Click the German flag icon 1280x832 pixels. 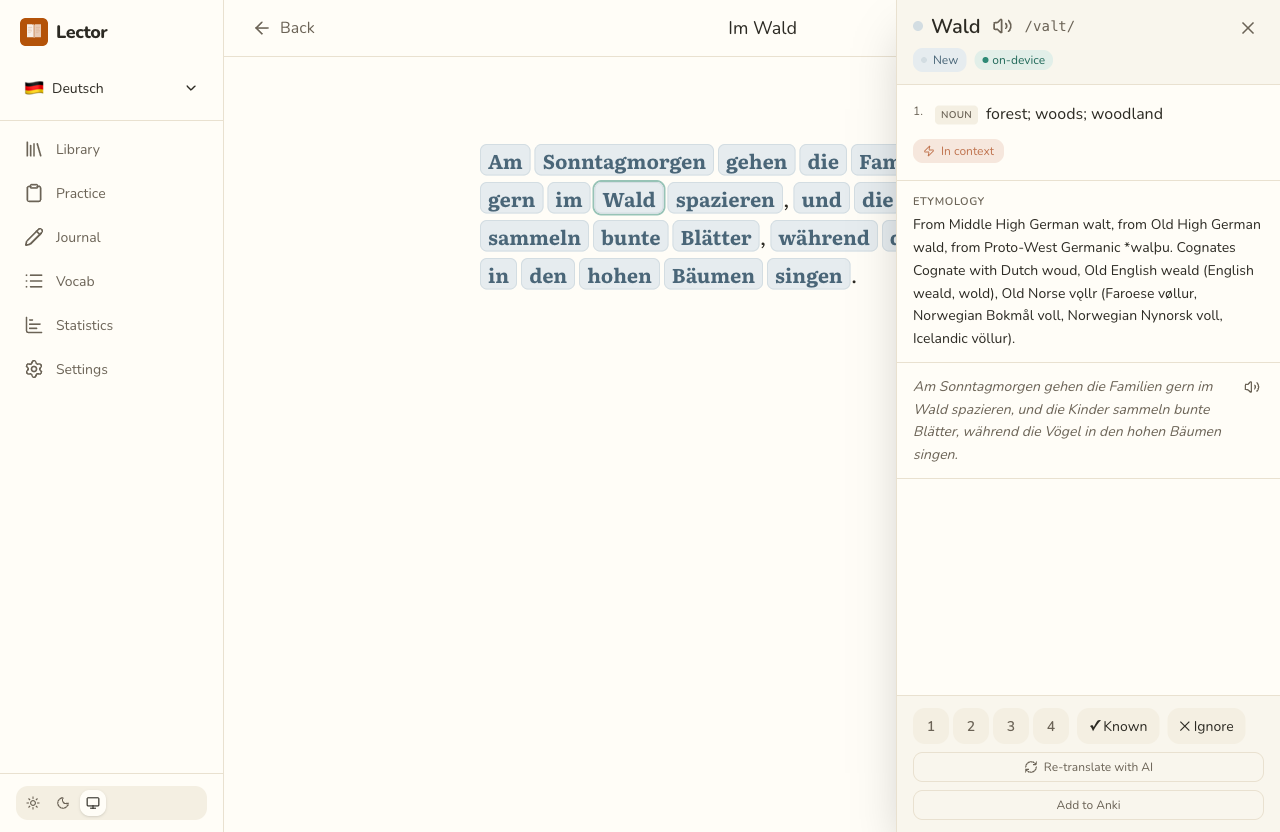(x=34, y=88)
